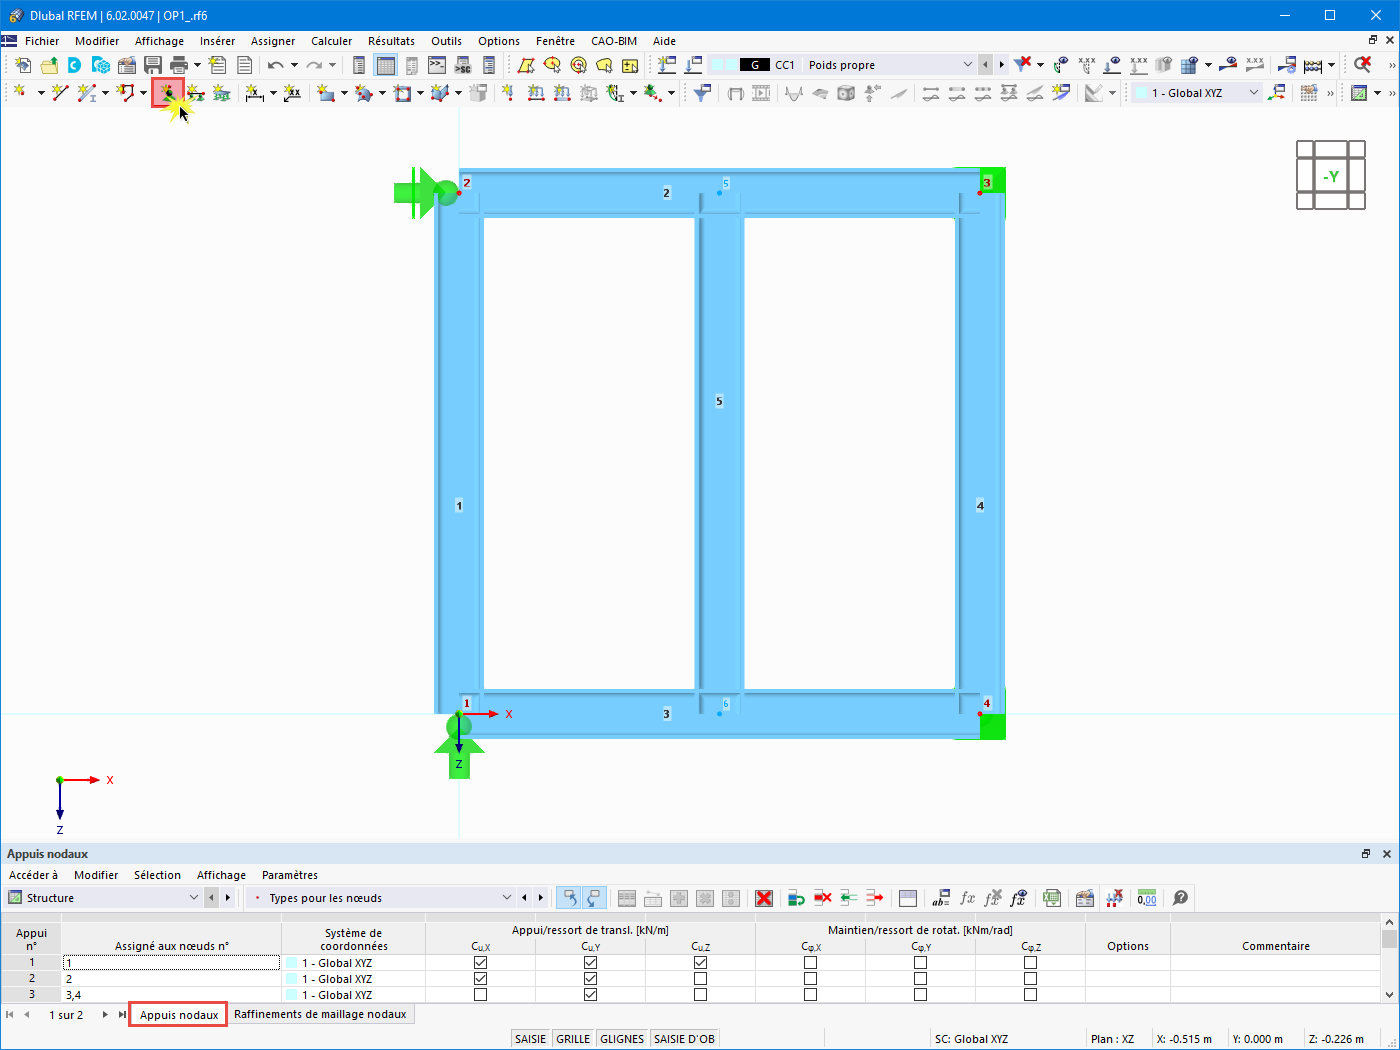
Task: Open the 1 - Global XYZ toolbar dropdown
Action: pos(1253,93)
